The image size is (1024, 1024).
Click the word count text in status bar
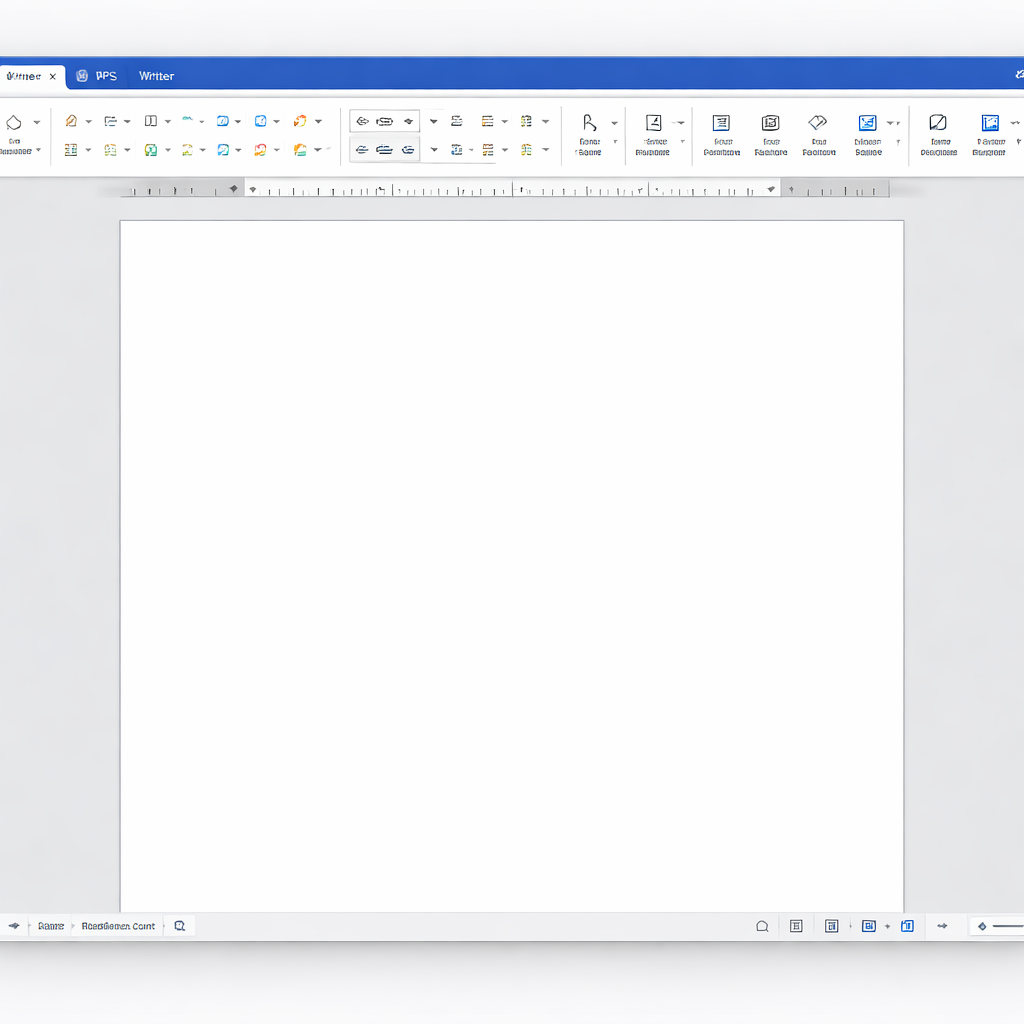[118, 926]
